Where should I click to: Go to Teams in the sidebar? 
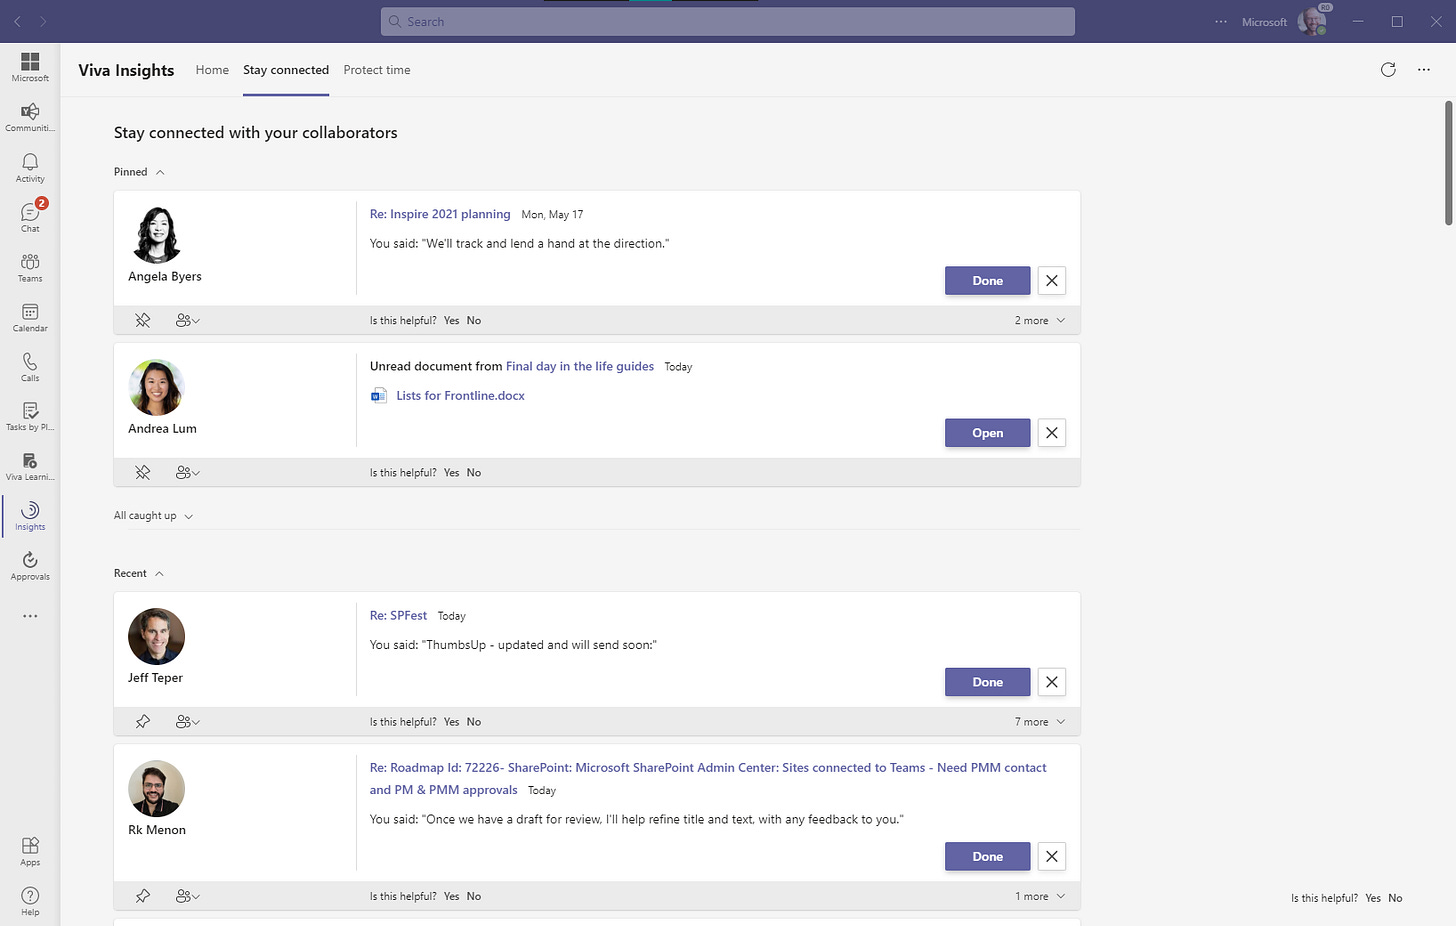click(x=30, y=262)
